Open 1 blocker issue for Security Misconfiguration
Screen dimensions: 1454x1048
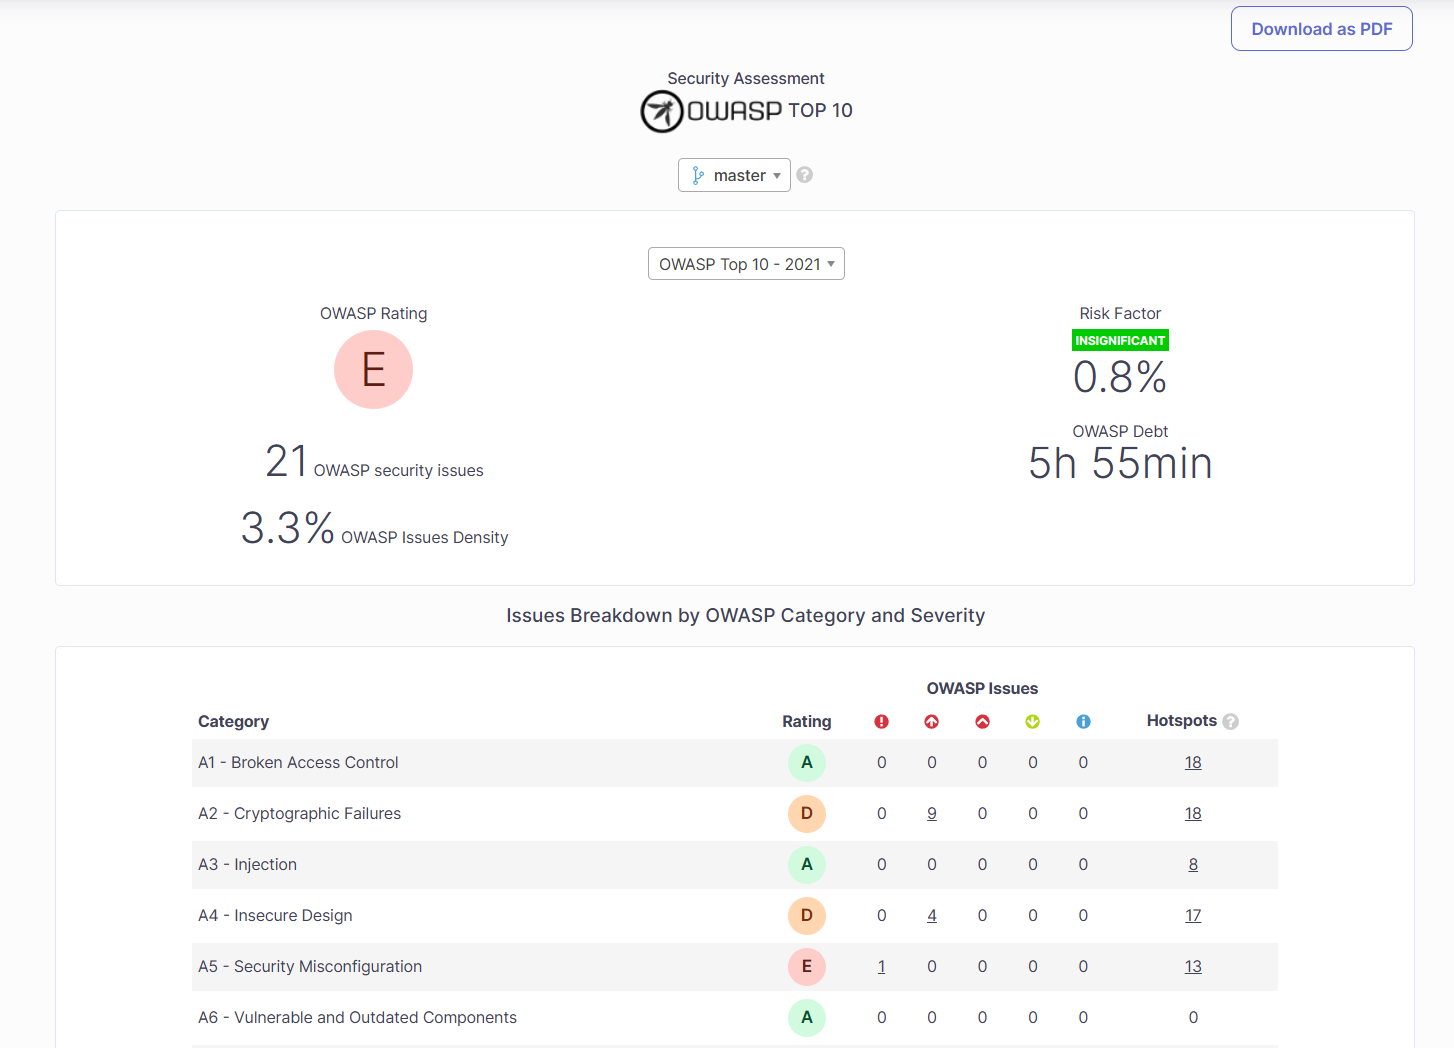click(881, 967)
